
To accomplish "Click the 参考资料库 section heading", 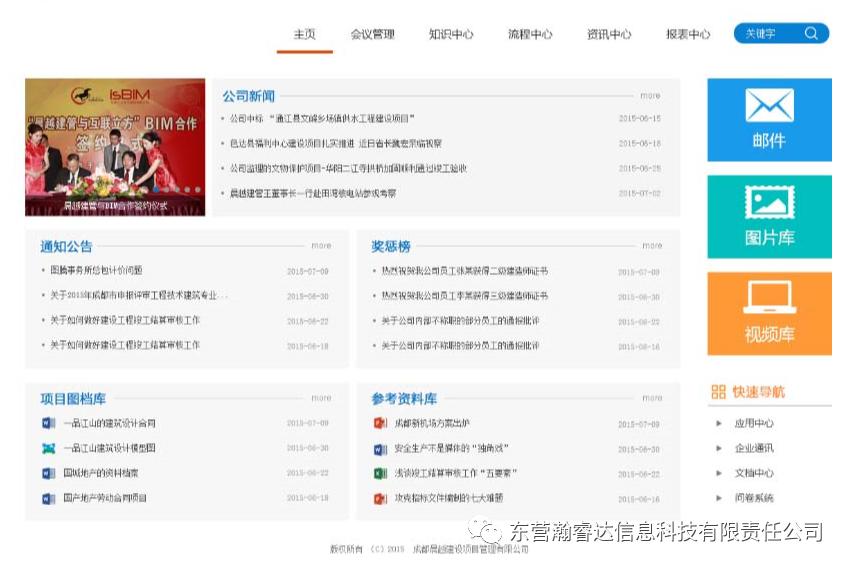I will [x=404, y=399].
